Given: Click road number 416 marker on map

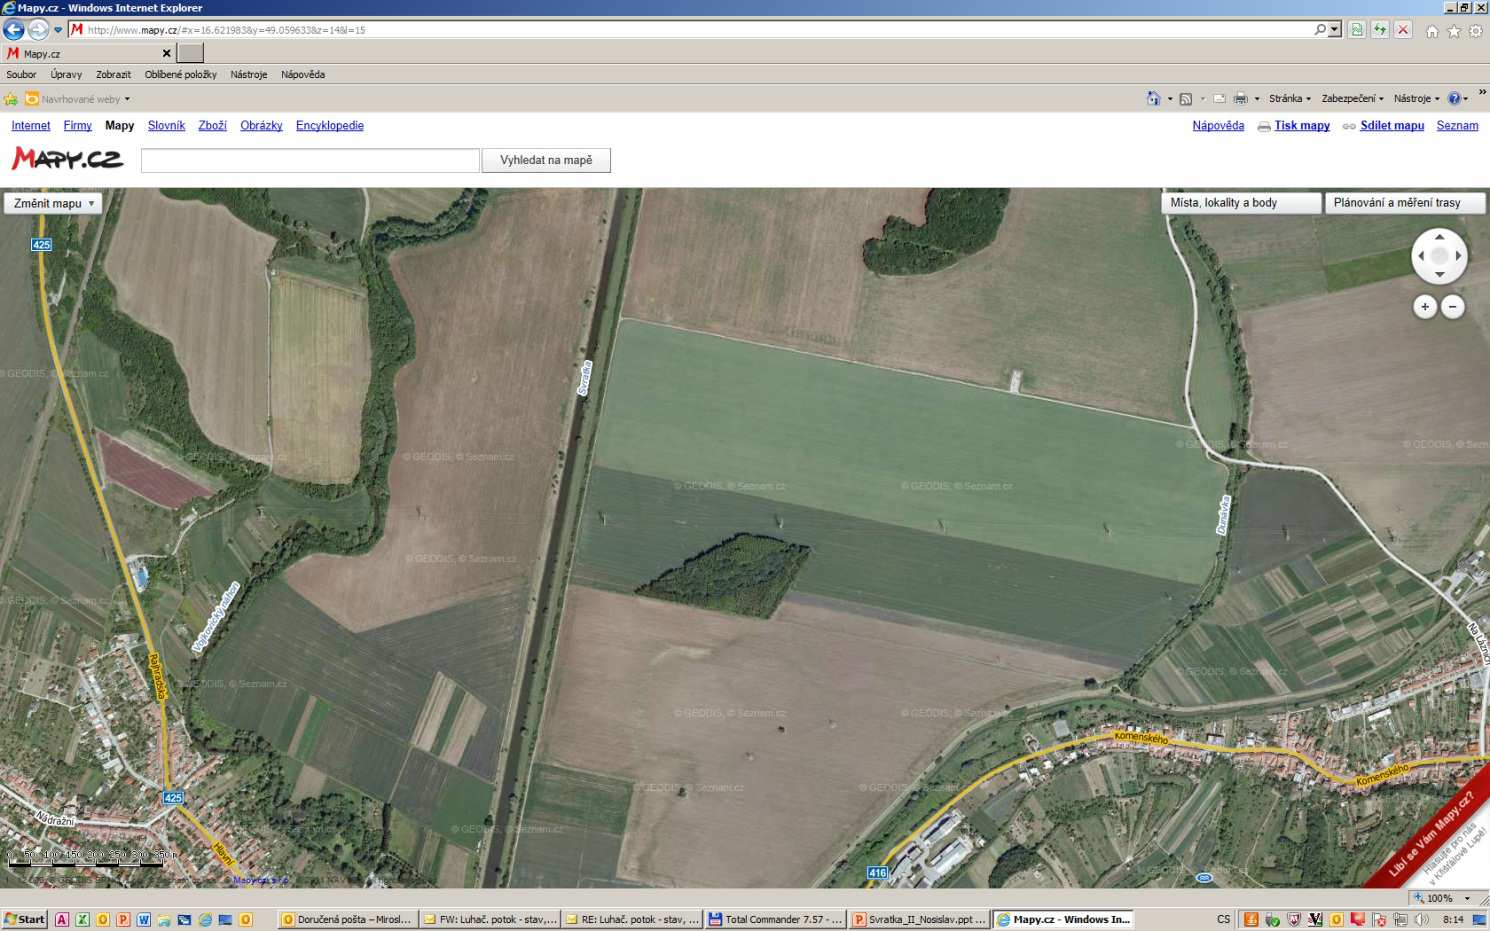Looking at the screenshot, I should coord(877,872).
